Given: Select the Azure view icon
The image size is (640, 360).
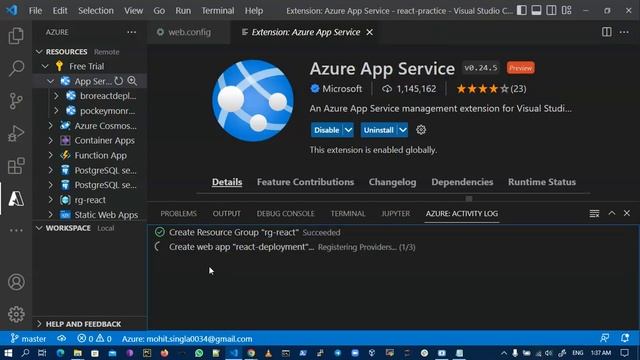Looking at the screenshot, I should tap(16, 199).
